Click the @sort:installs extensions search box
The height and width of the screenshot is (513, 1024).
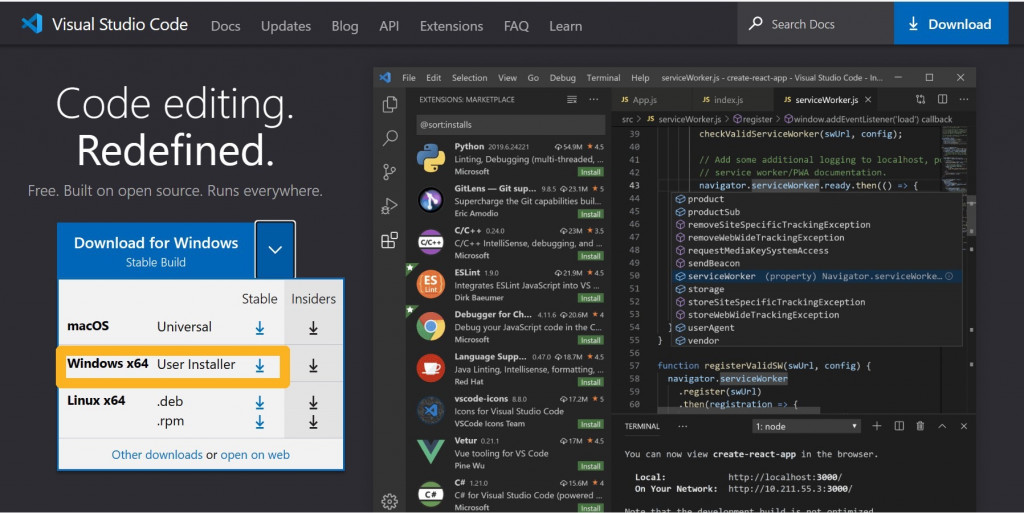click(x=511, y=125)
